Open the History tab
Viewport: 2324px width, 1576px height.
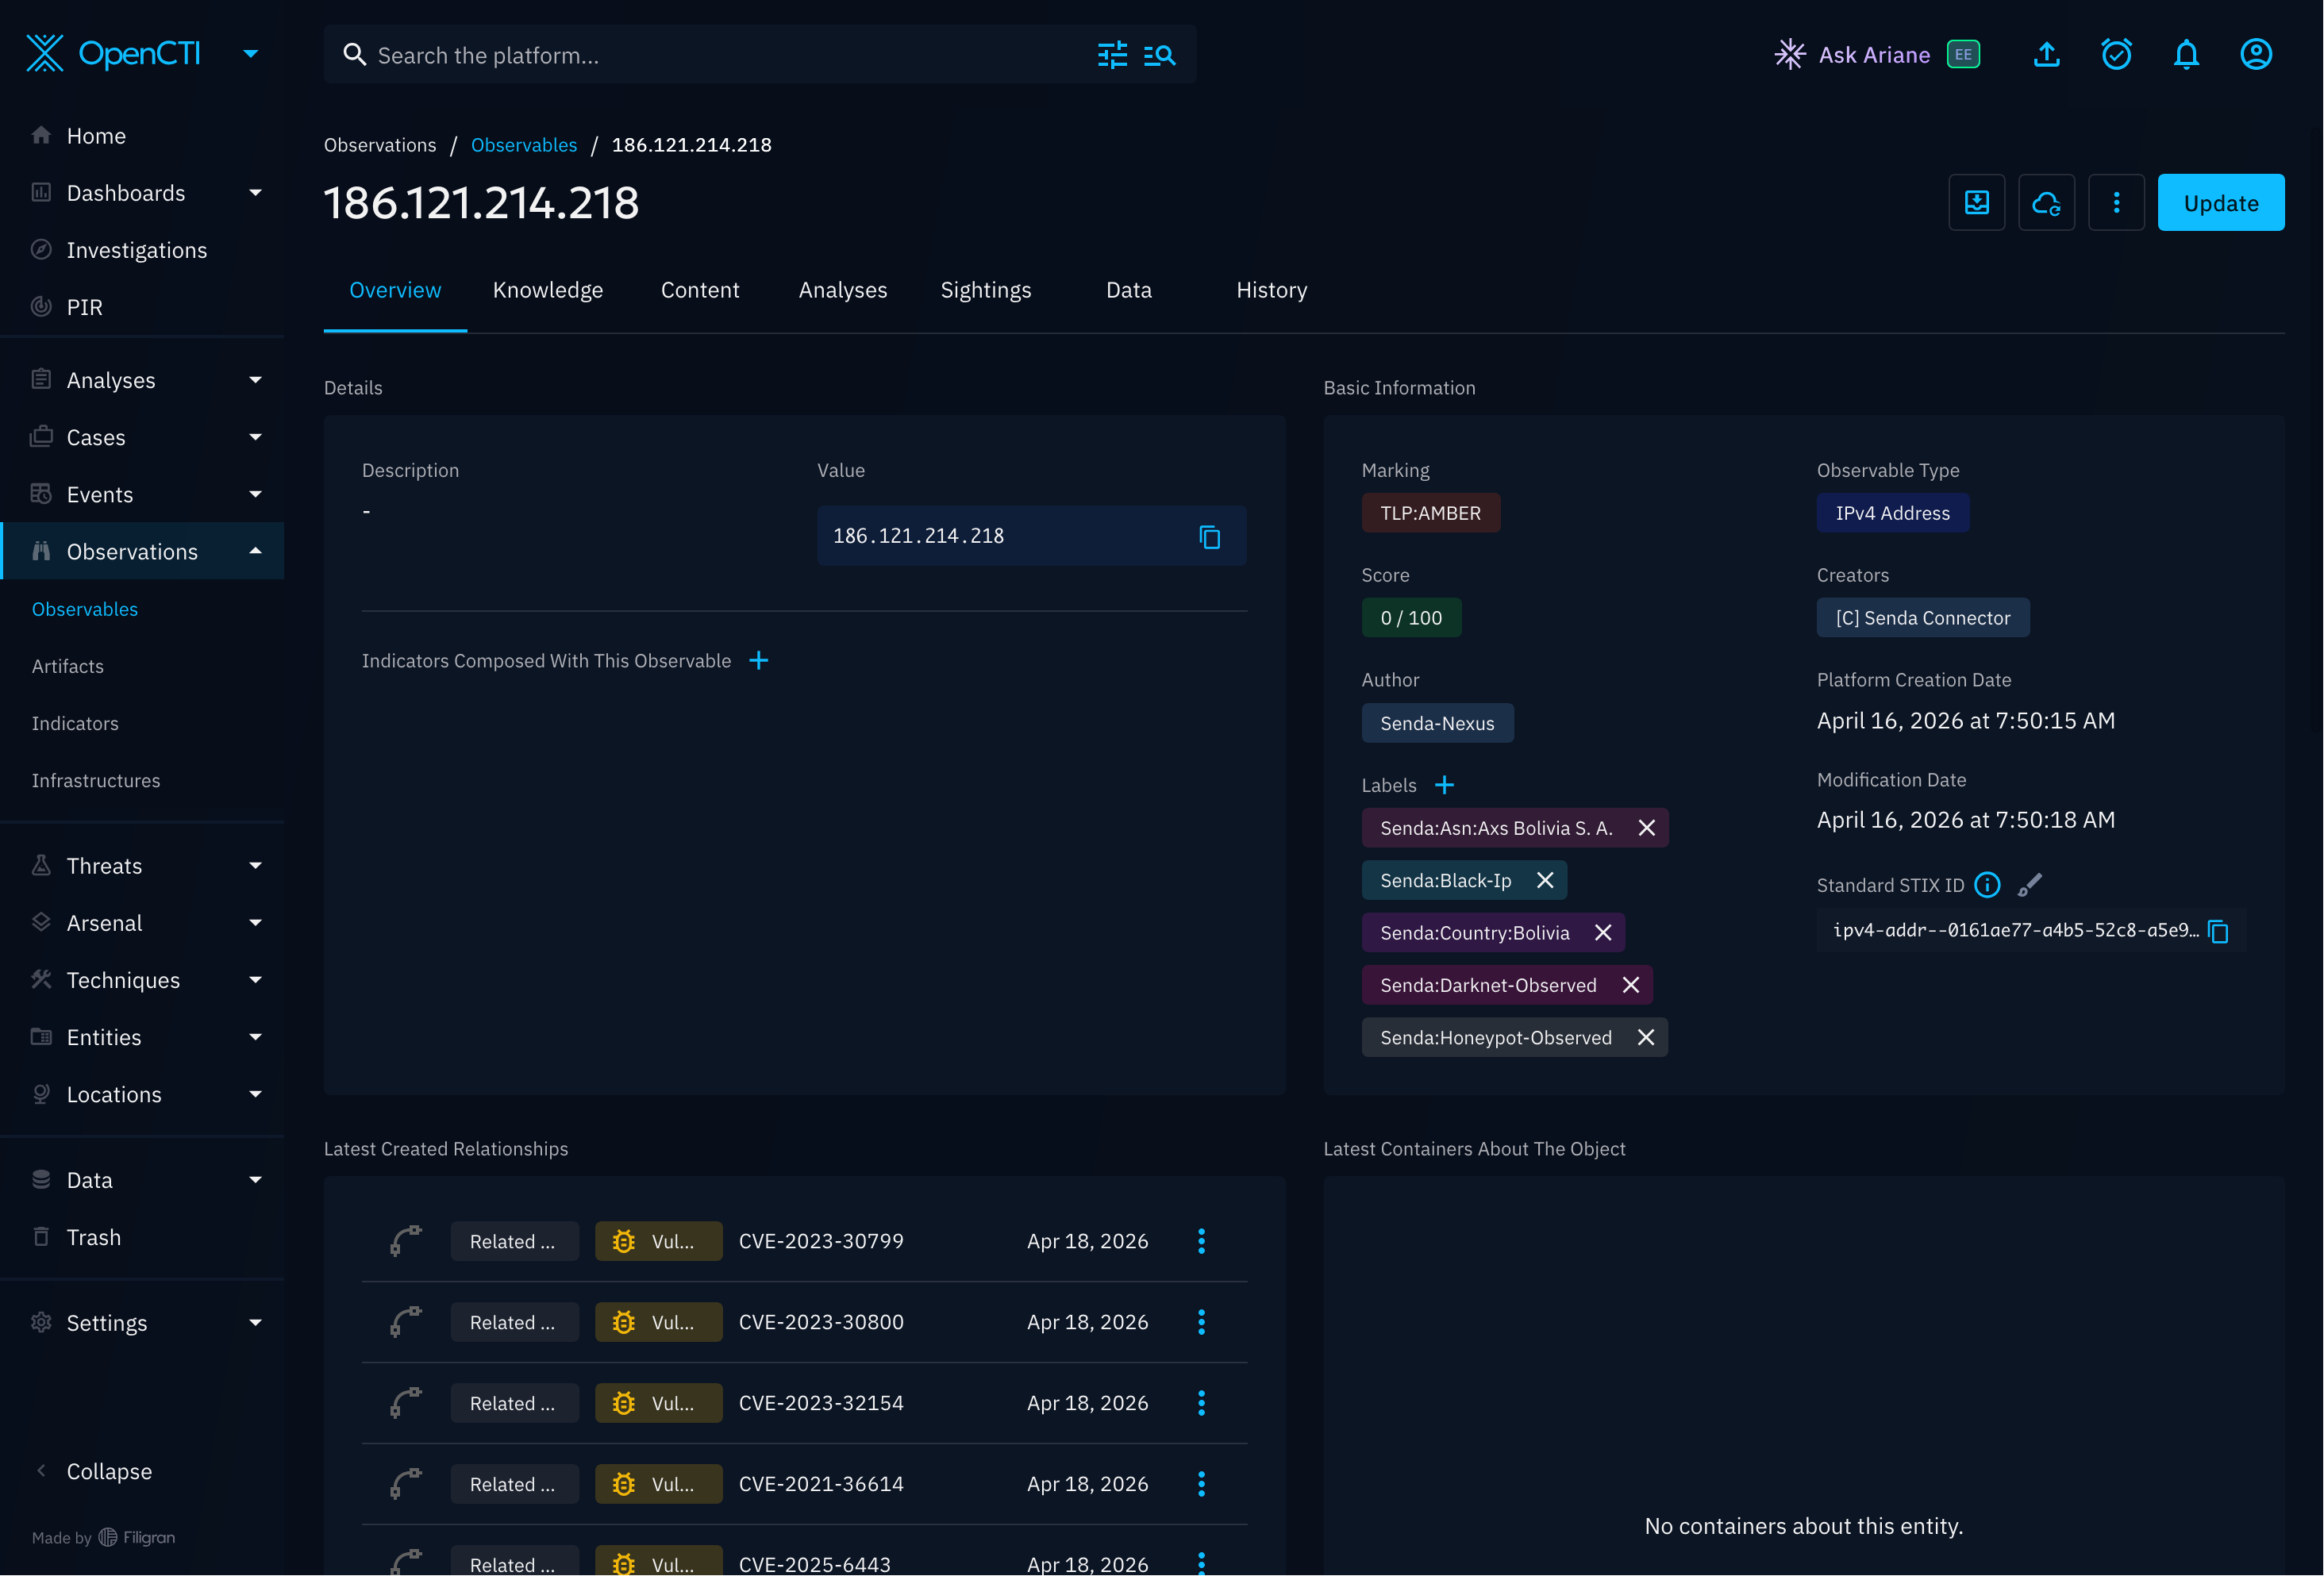1271,290
